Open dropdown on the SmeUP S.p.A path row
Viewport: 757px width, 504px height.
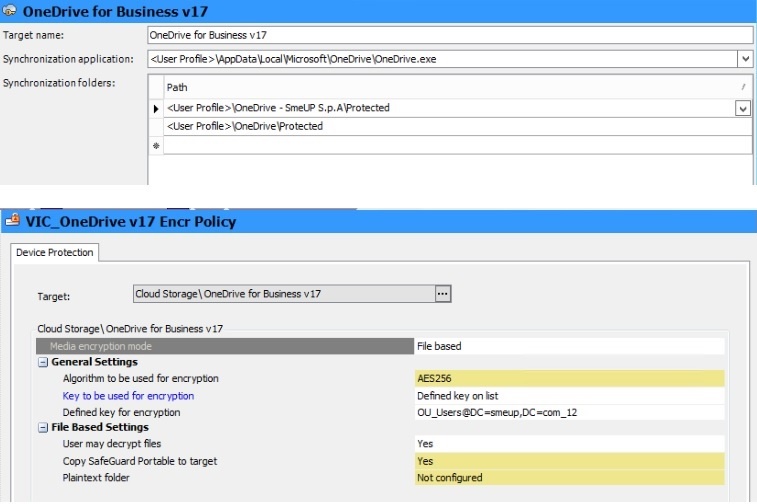coord(743,109)
